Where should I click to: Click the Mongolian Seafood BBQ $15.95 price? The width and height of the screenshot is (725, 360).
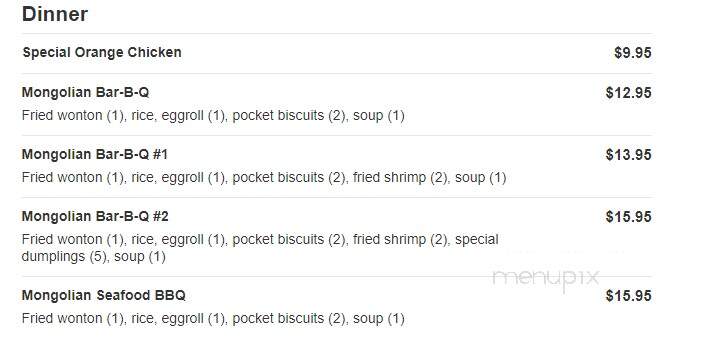pos(628,296)
